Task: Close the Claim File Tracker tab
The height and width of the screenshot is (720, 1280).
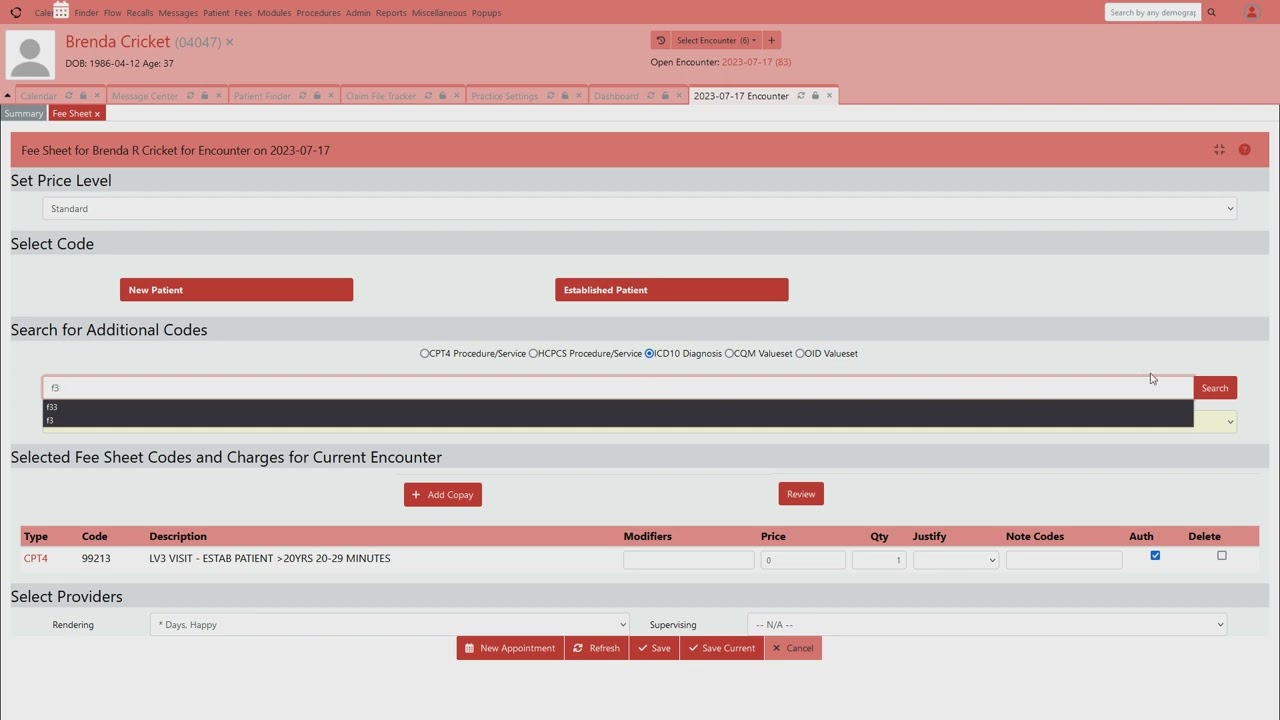Action: coord(457,96)
